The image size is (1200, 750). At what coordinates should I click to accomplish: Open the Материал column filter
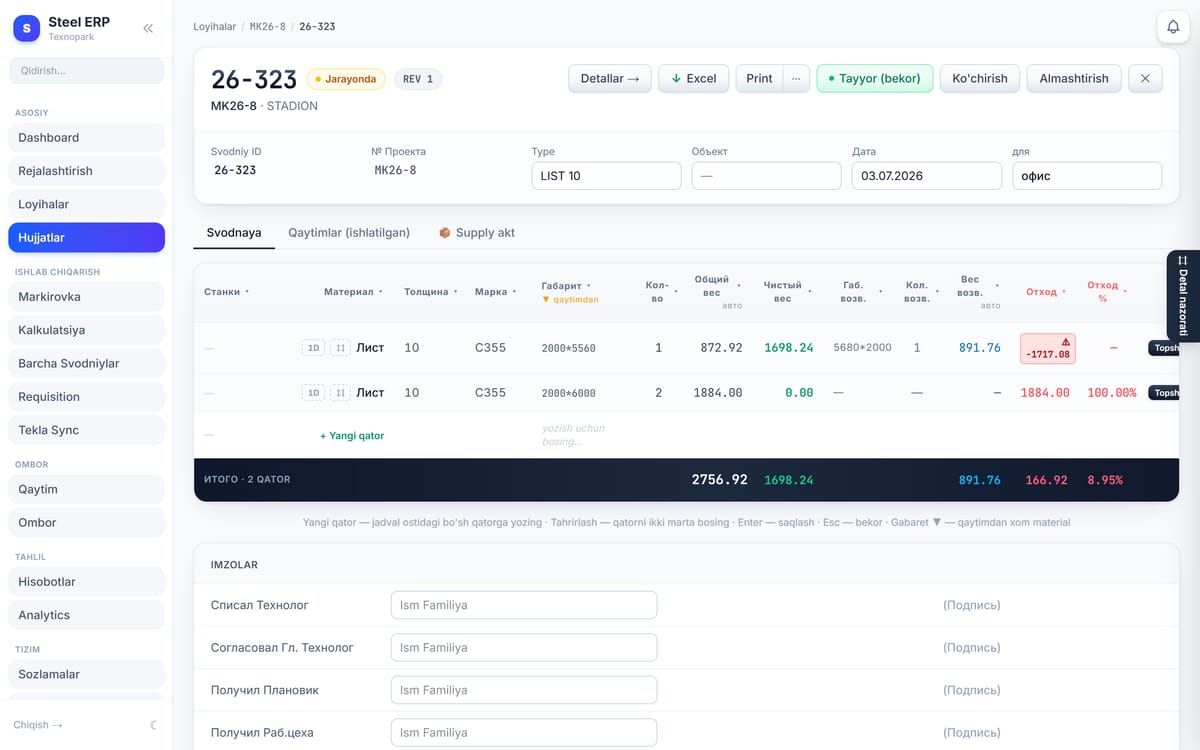point(381,292)
